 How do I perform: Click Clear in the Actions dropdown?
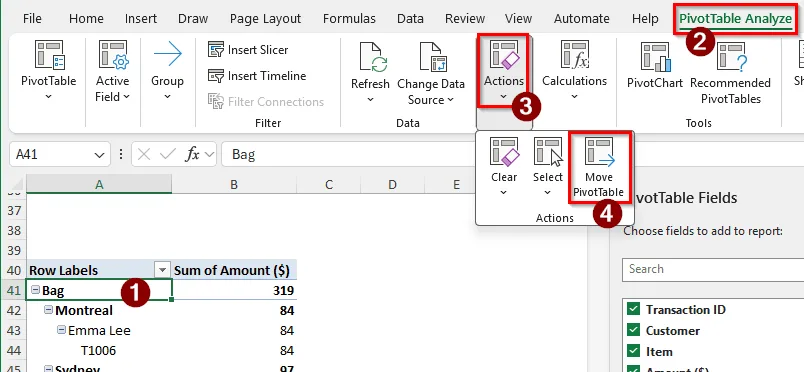[x=504, y=166]
